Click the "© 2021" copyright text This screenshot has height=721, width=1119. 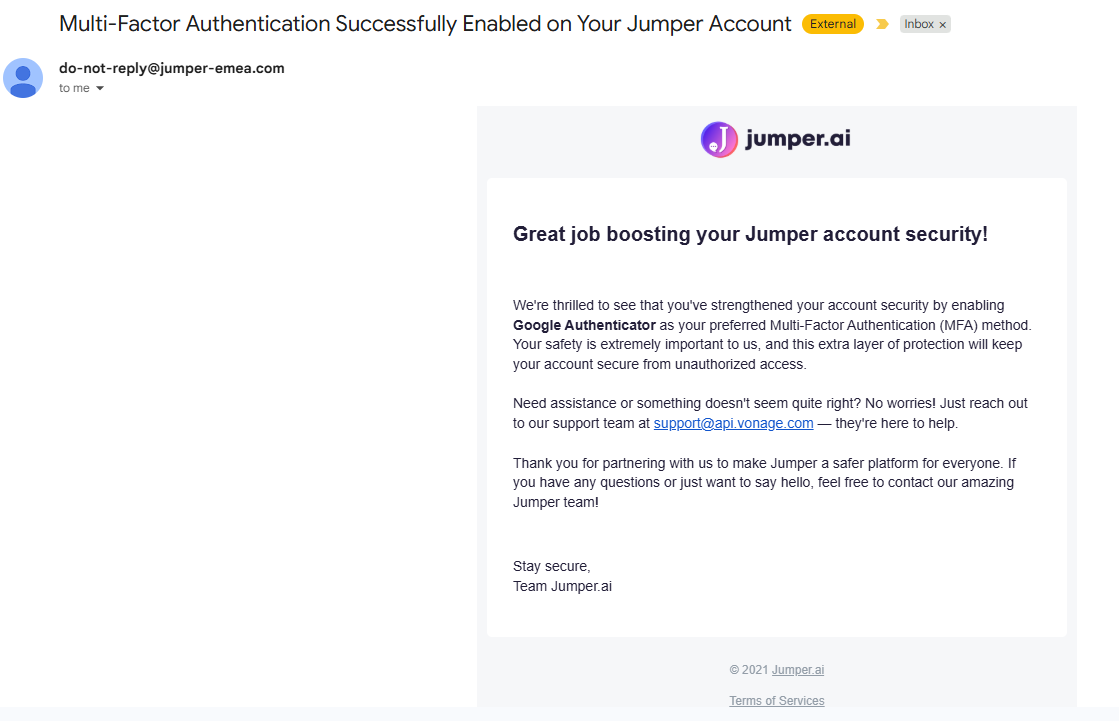point(749,670)
